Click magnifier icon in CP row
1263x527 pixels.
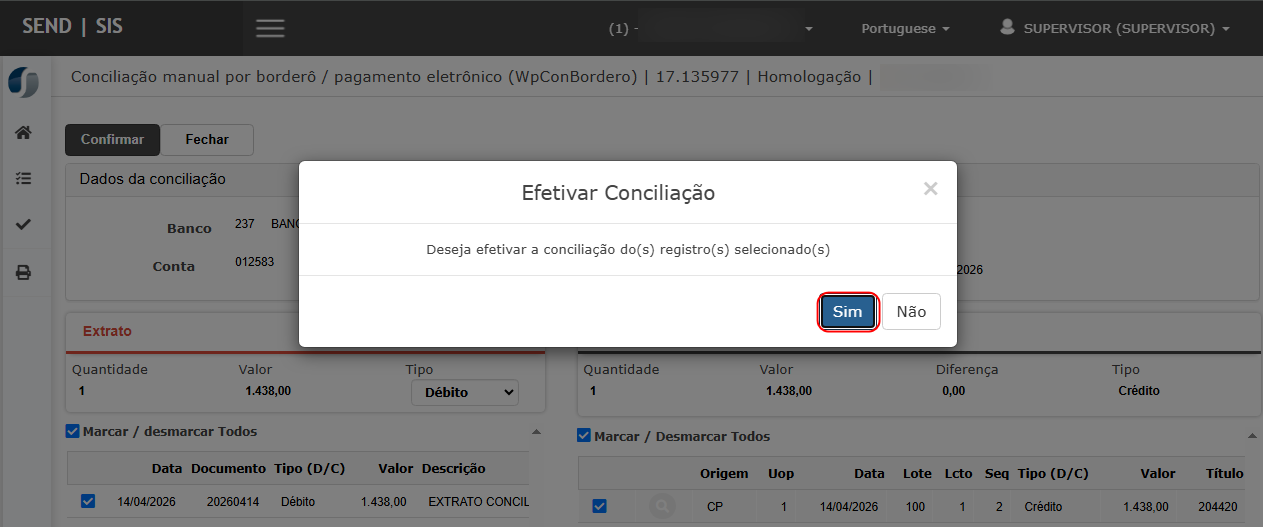pos(661,506)
